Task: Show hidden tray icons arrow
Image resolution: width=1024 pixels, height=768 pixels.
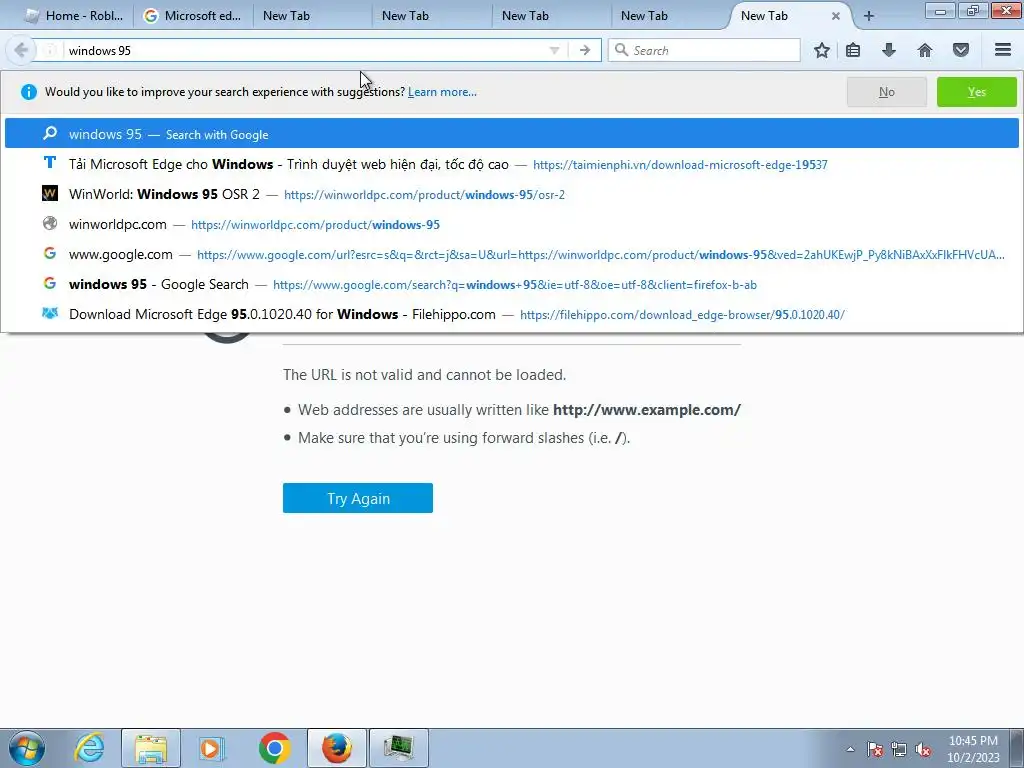Action: point(850,749)
